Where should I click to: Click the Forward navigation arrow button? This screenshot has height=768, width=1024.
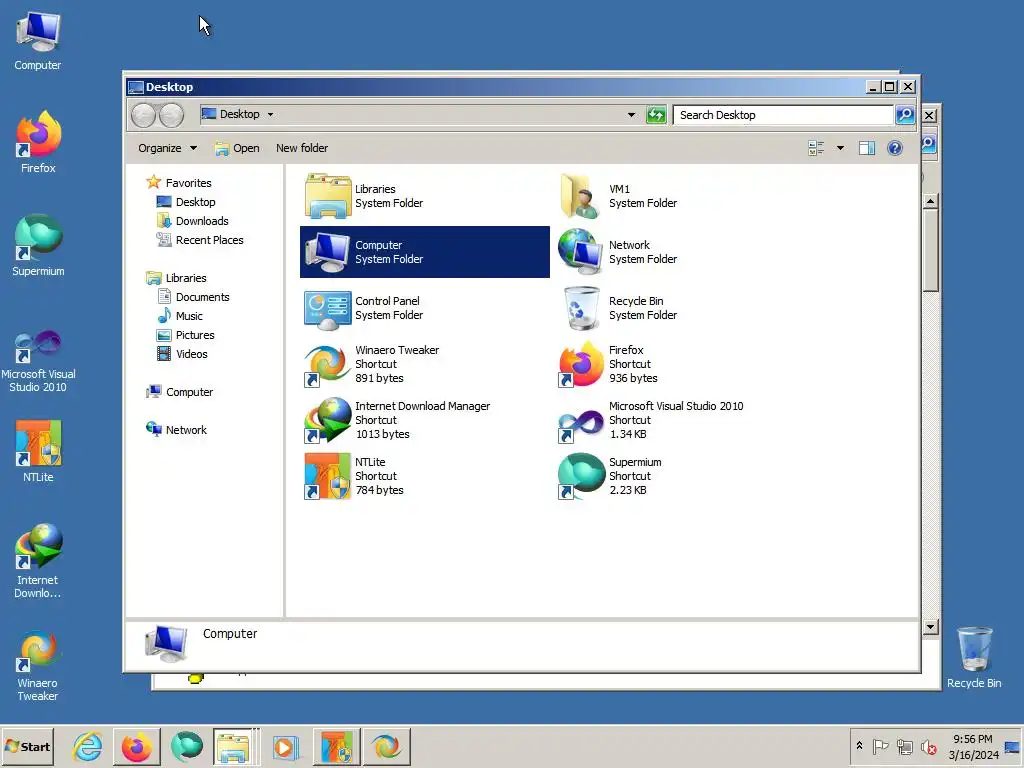tap(171, 115)
